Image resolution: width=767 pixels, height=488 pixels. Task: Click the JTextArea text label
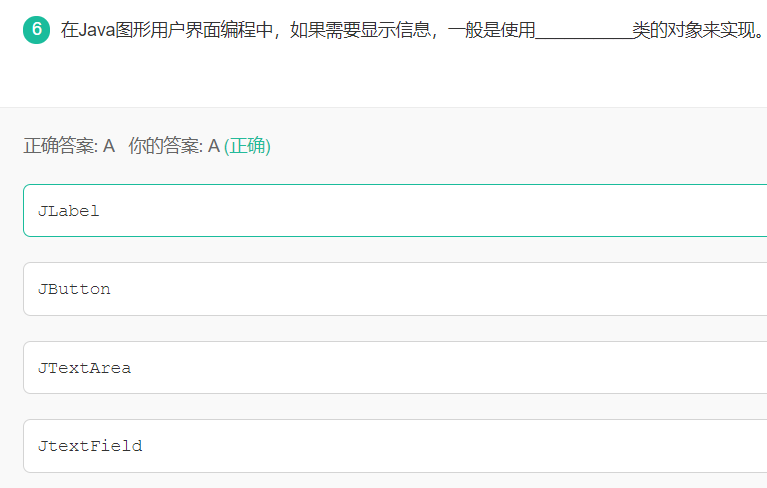85,368
